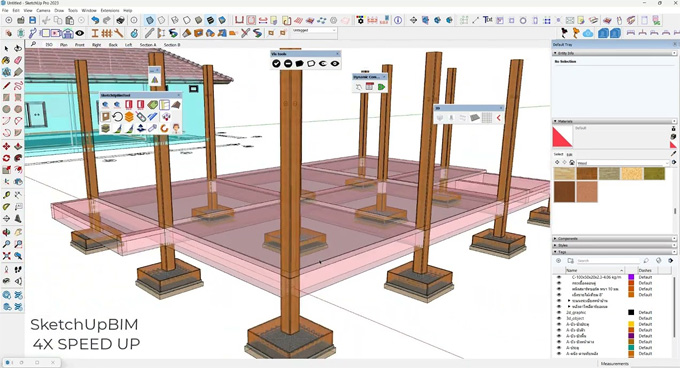The width and height of the screenshot is (680, 368).
Task: Expand the first tag folder arrow
Action: point(569,300)
